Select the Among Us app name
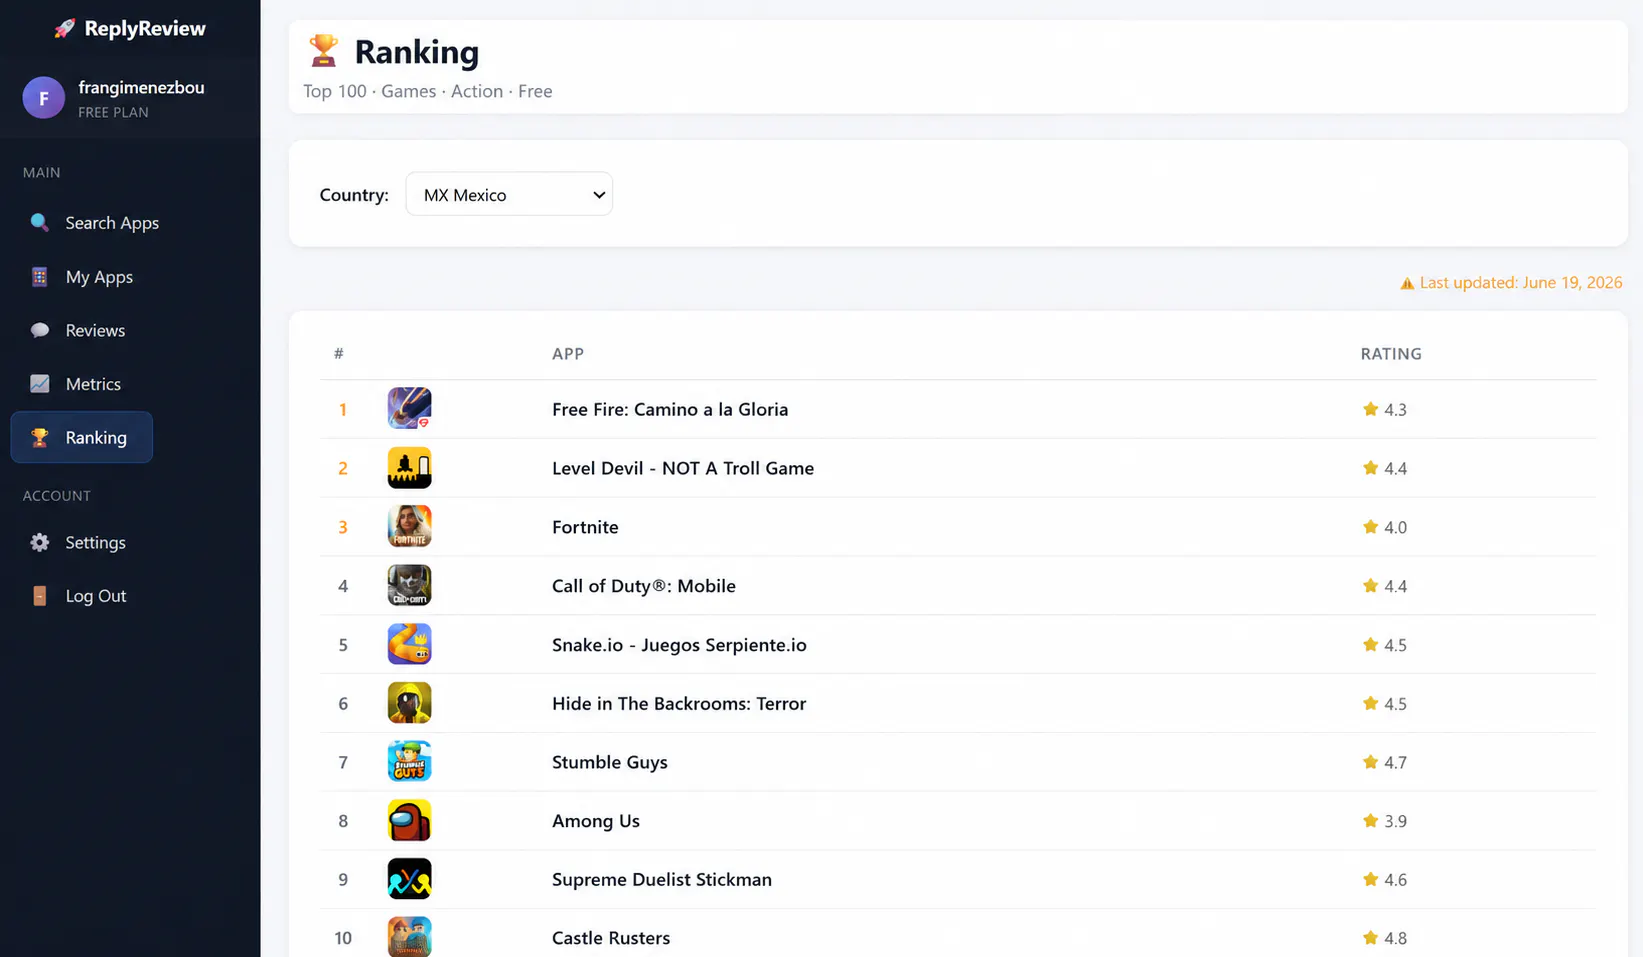 (596, 821)
